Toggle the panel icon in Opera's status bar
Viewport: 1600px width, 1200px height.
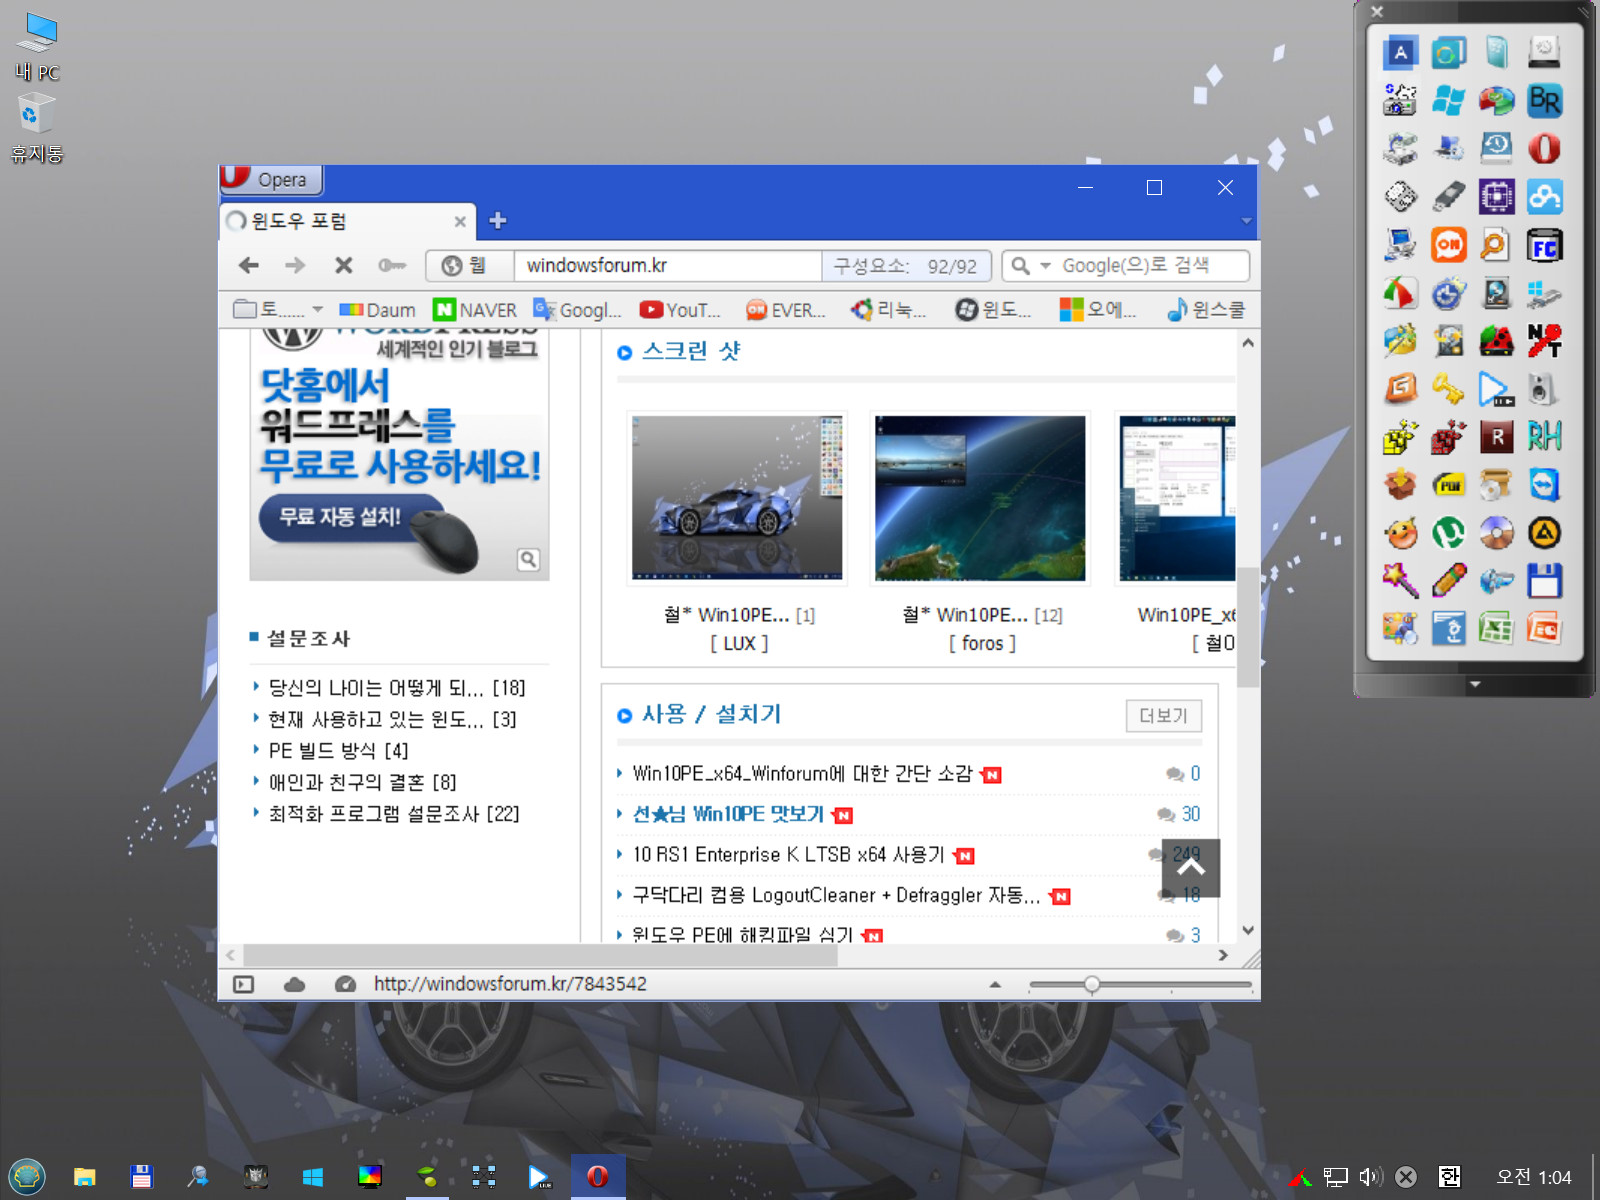coord(243,984)
